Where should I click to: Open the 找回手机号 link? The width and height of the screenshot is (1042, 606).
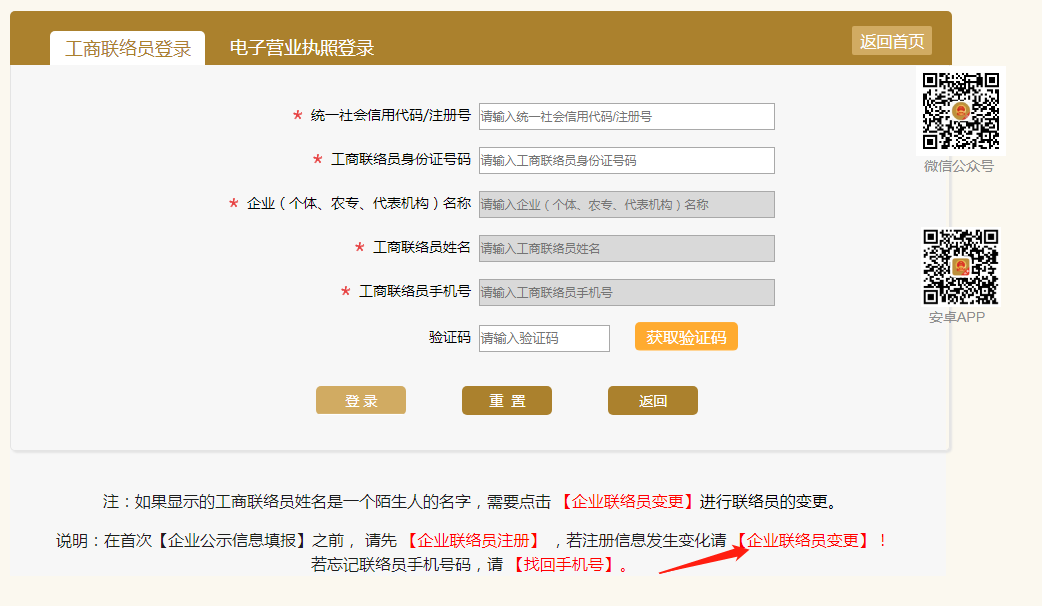coord(564,565)
